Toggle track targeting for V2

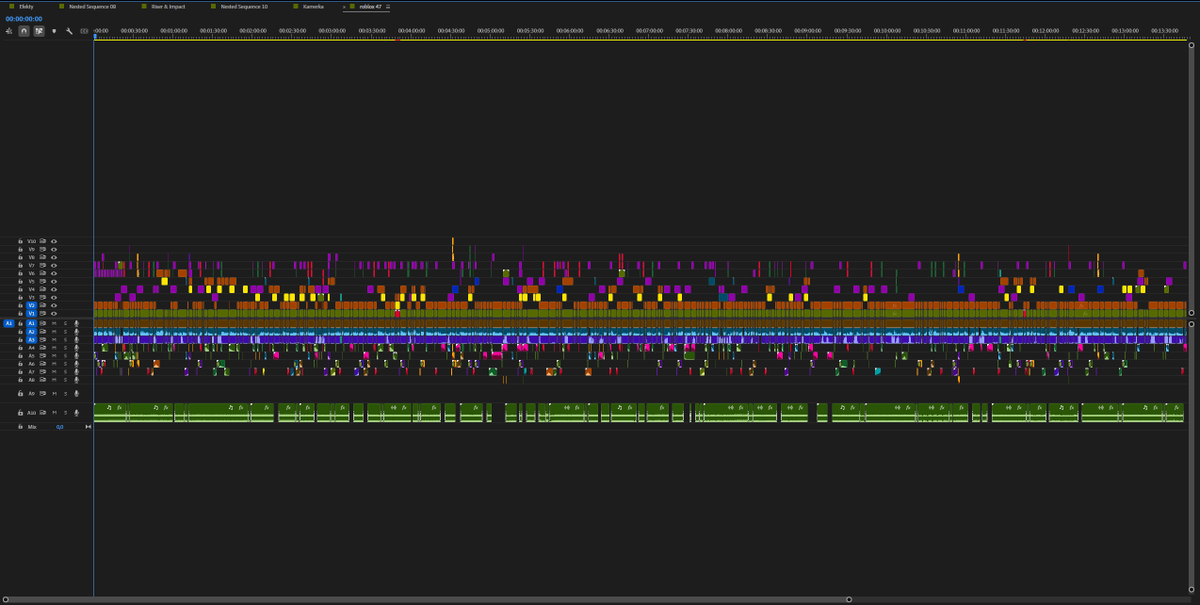pyautogui.click(x=32, y=305)
